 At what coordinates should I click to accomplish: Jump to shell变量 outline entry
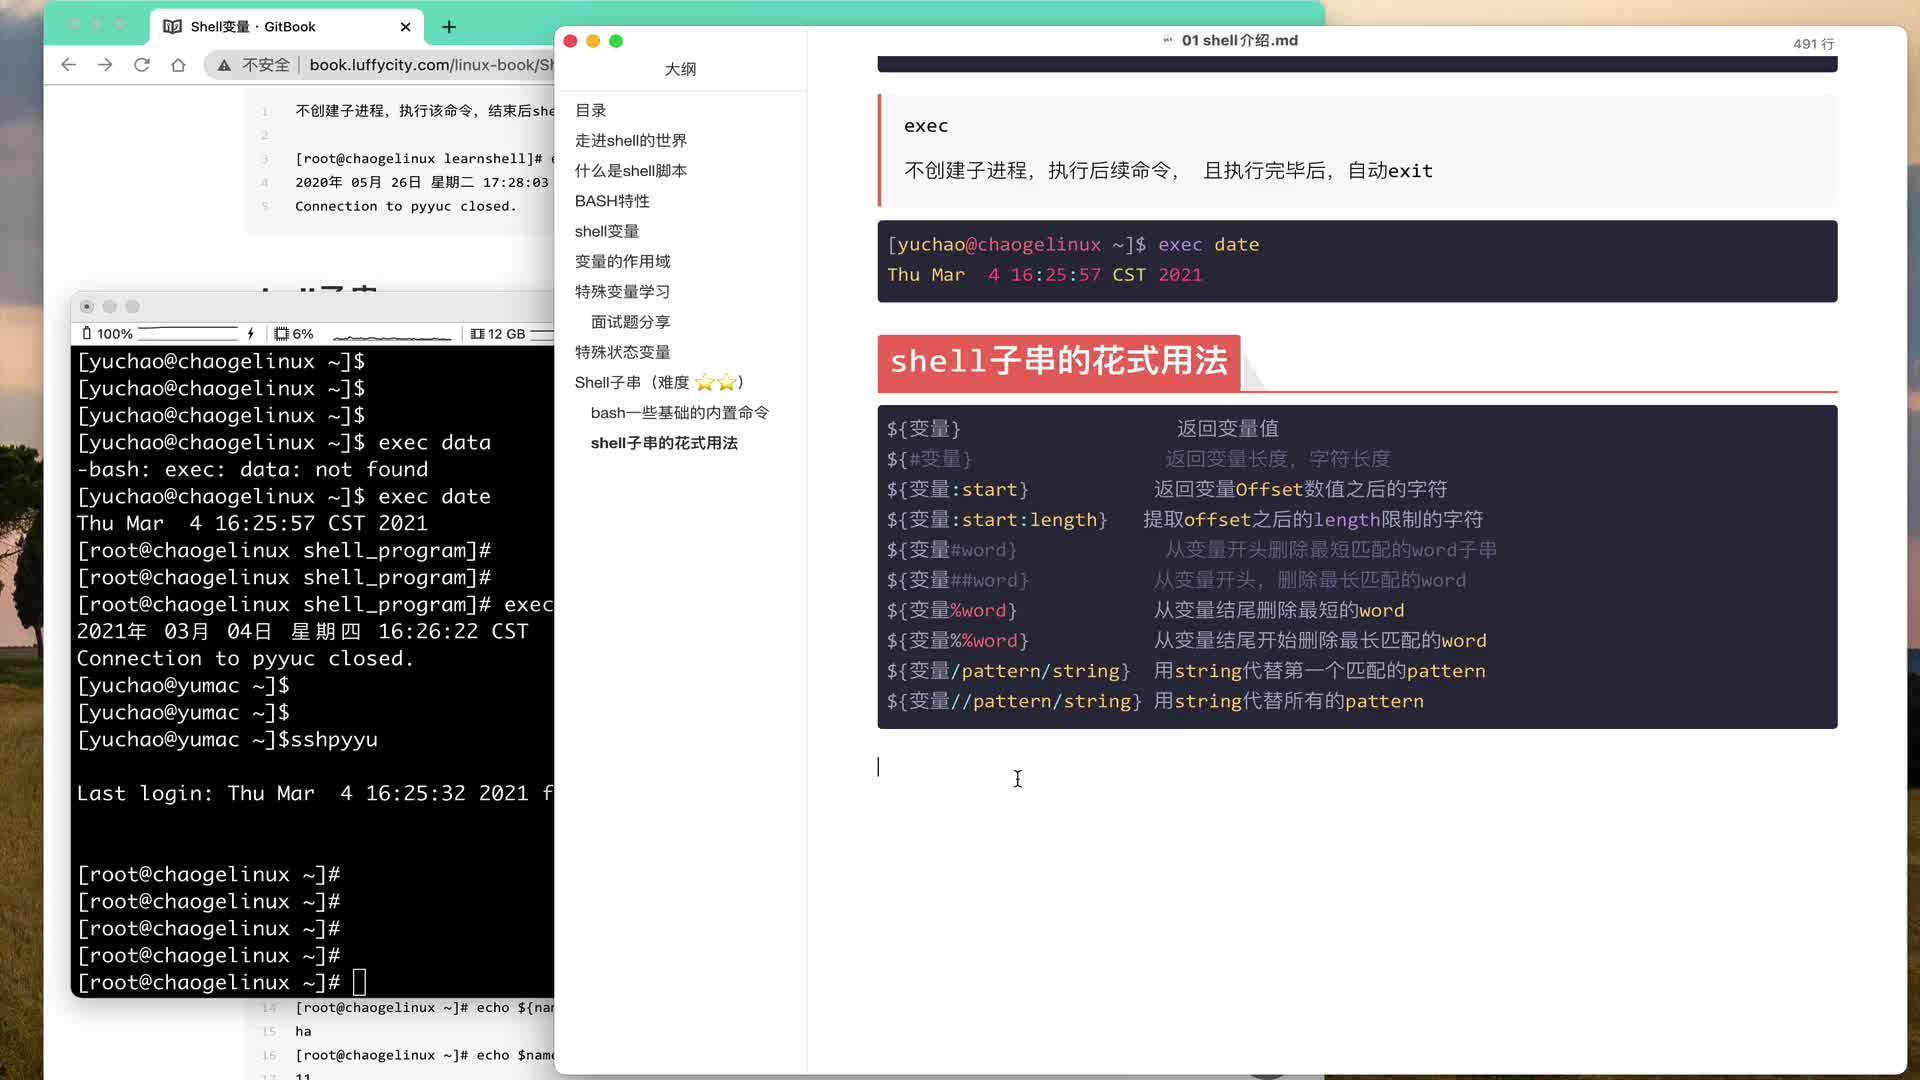click(x=606, y=231)
